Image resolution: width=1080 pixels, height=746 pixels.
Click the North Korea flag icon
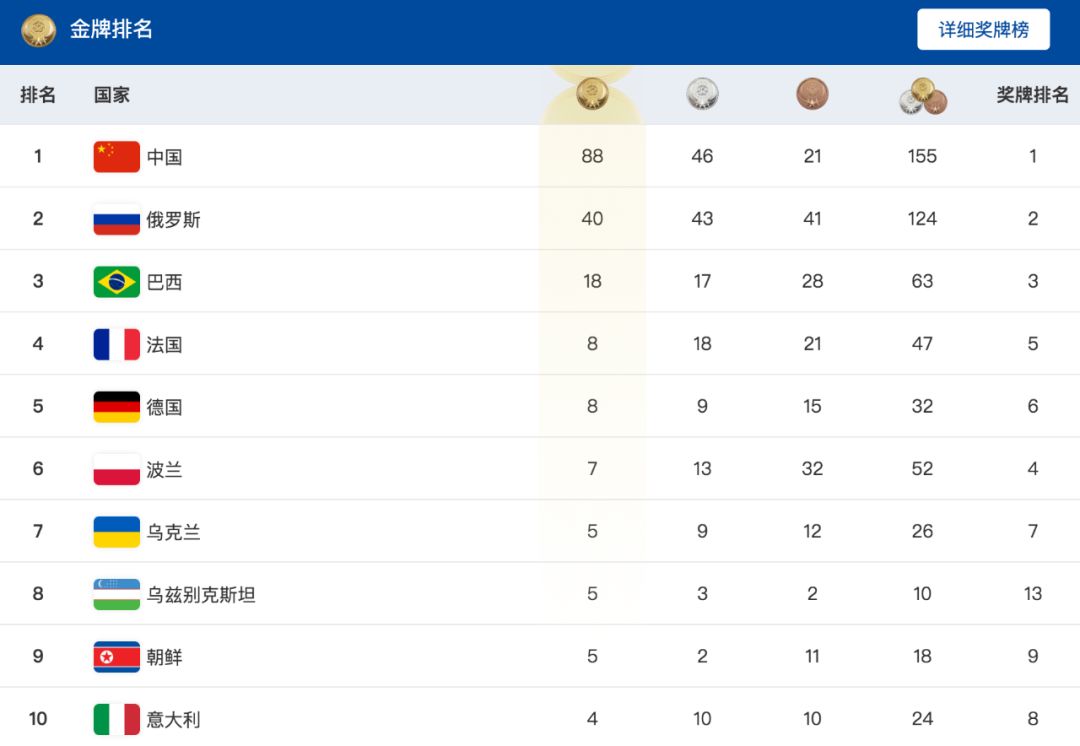[116, 656]
